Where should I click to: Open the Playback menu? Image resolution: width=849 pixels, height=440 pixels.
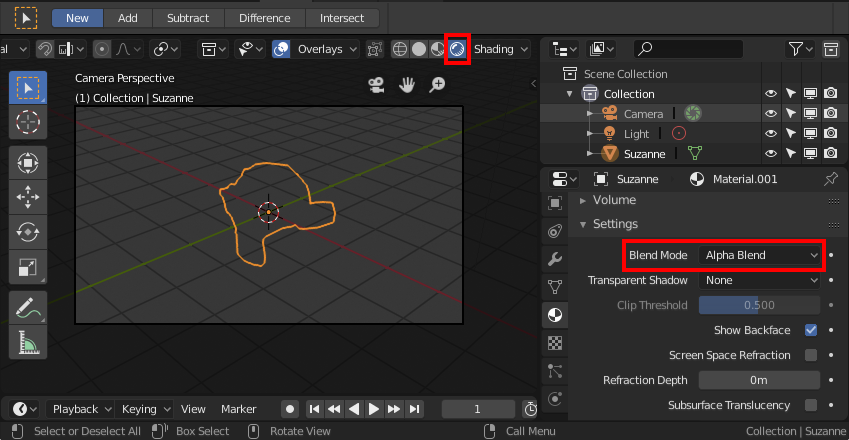coord(80,409)
